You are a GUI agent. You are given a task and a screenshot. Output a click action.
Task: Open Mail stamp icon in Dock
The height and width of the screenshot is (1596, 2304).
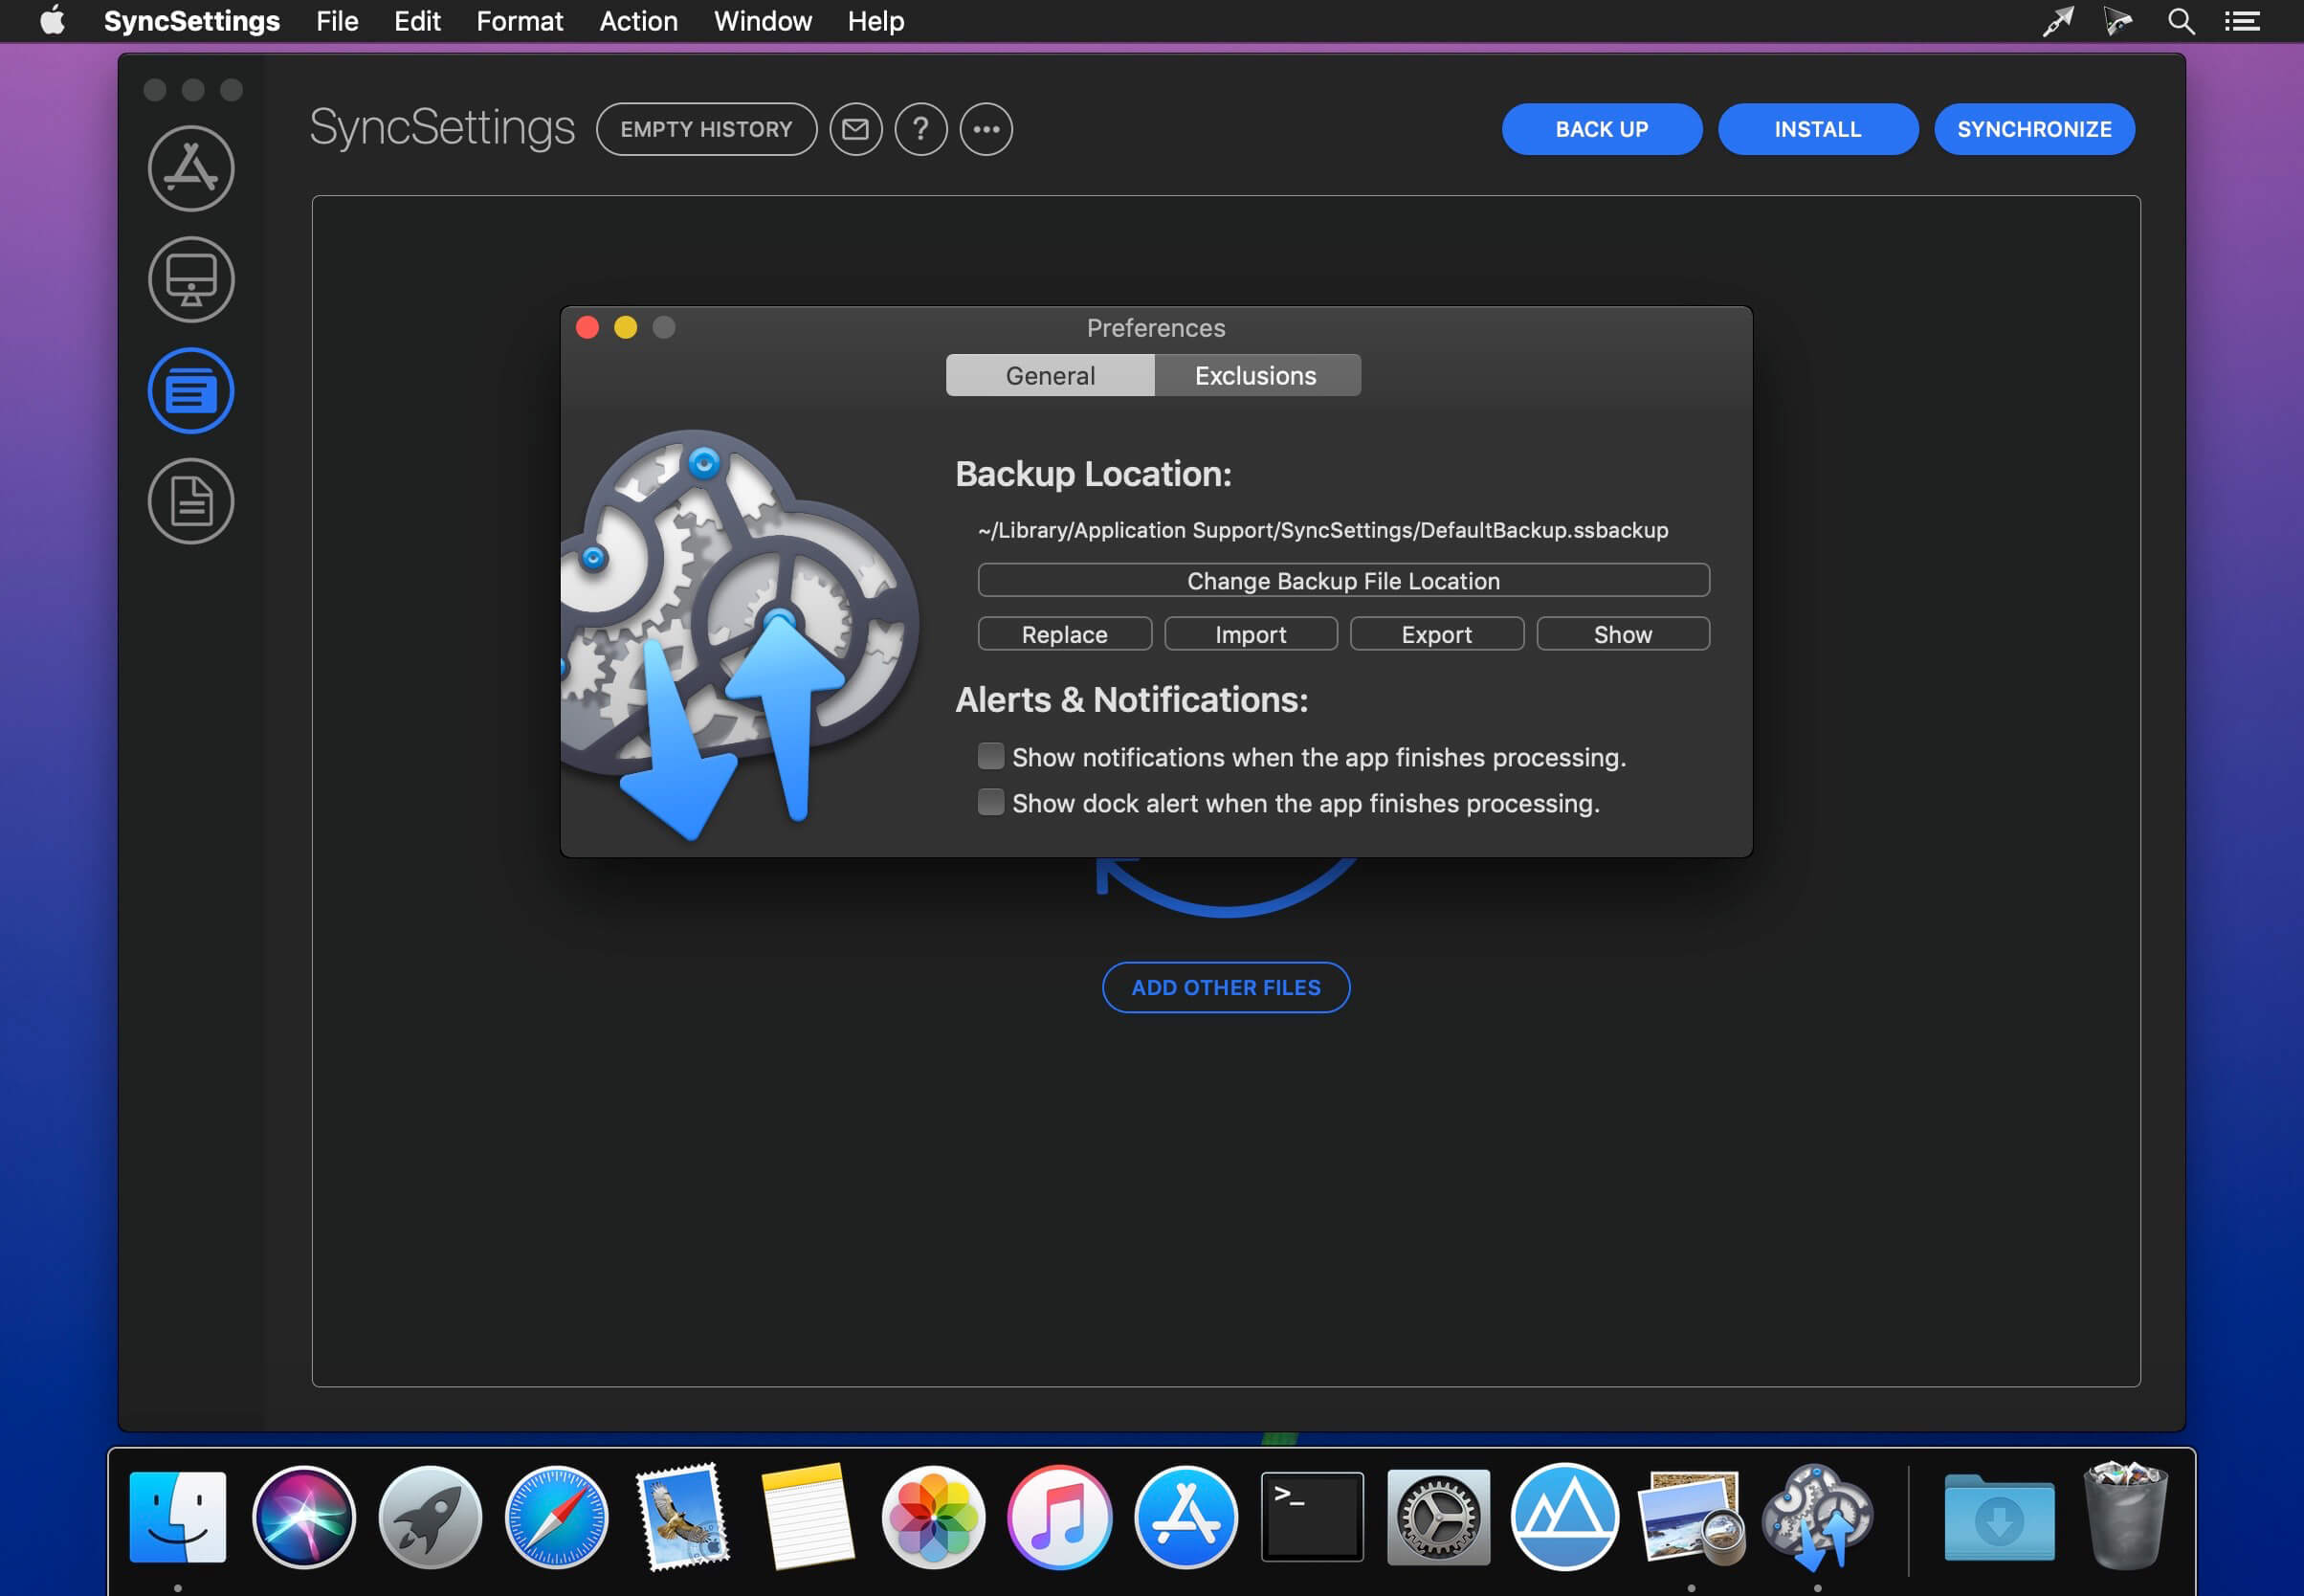[683, 1517]
